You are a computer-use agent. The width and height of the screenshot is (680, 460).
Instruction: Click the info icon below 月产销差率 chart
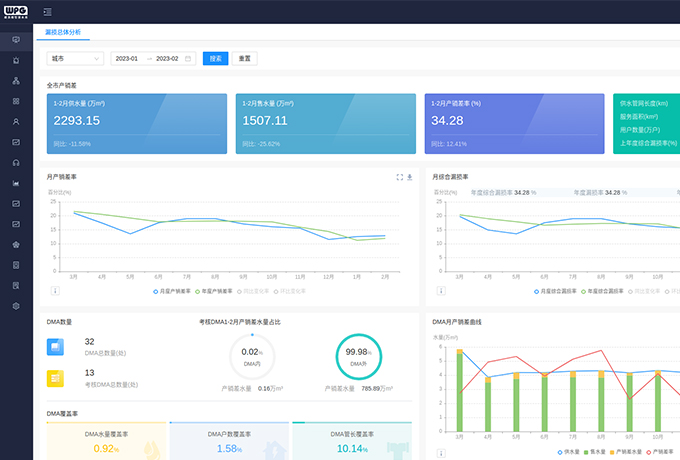pos(54,291)
